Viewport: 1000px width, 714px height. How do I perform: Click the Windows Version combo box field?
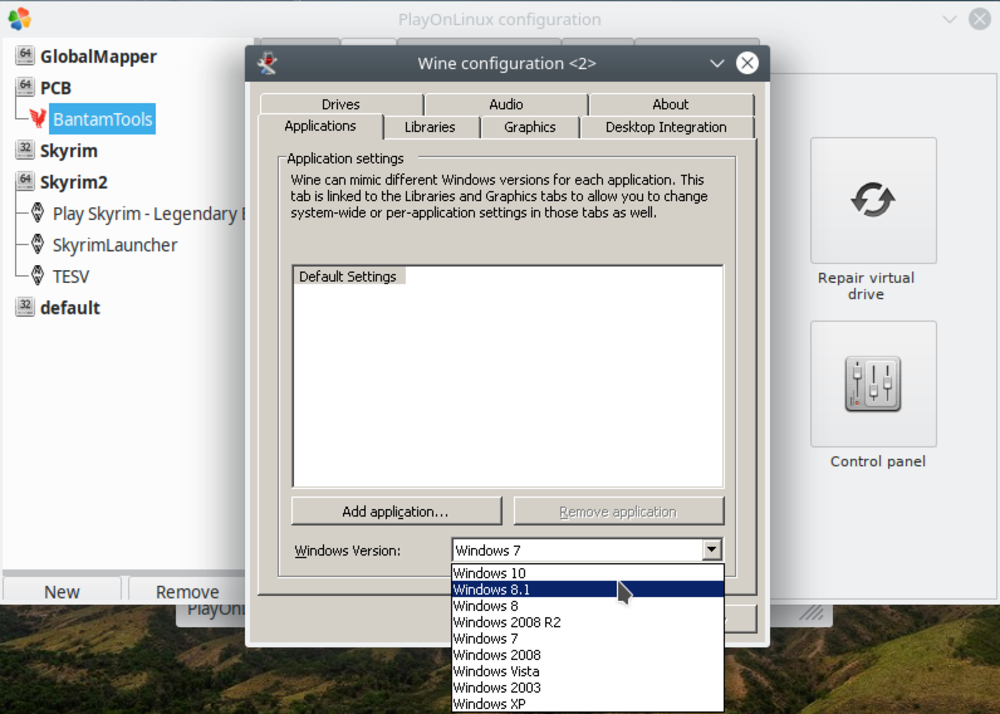(x=587, y=550)
